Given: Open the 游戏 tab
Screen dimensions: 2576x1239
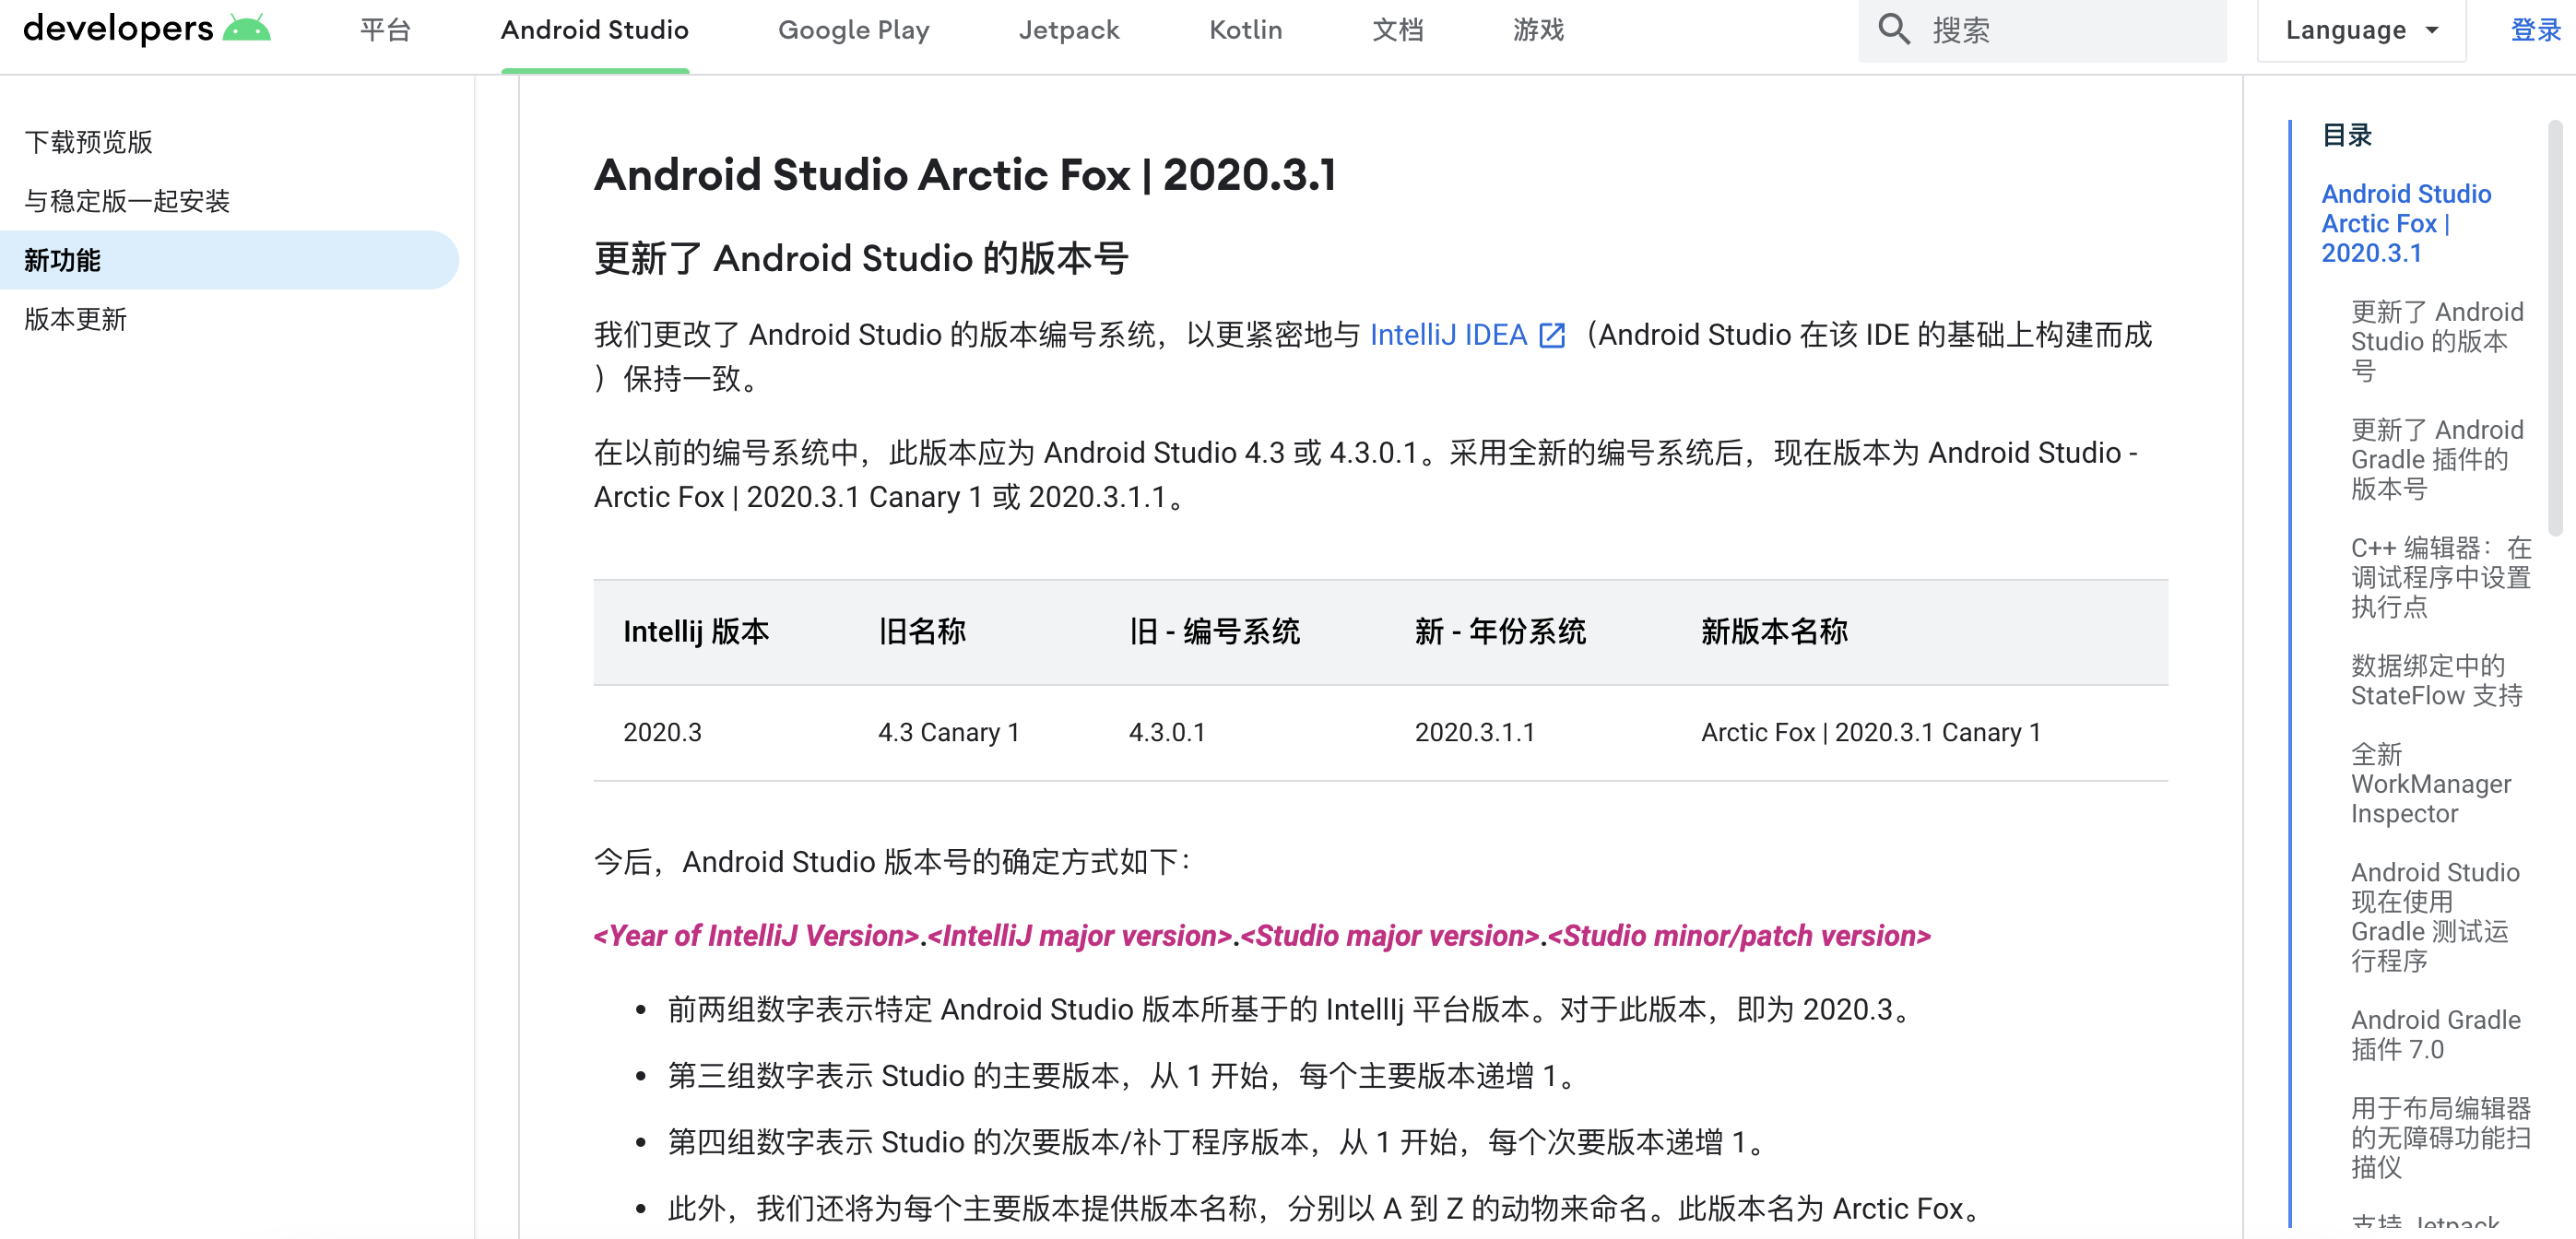Looking at the screenshot, I should [x=1538, y=30].
